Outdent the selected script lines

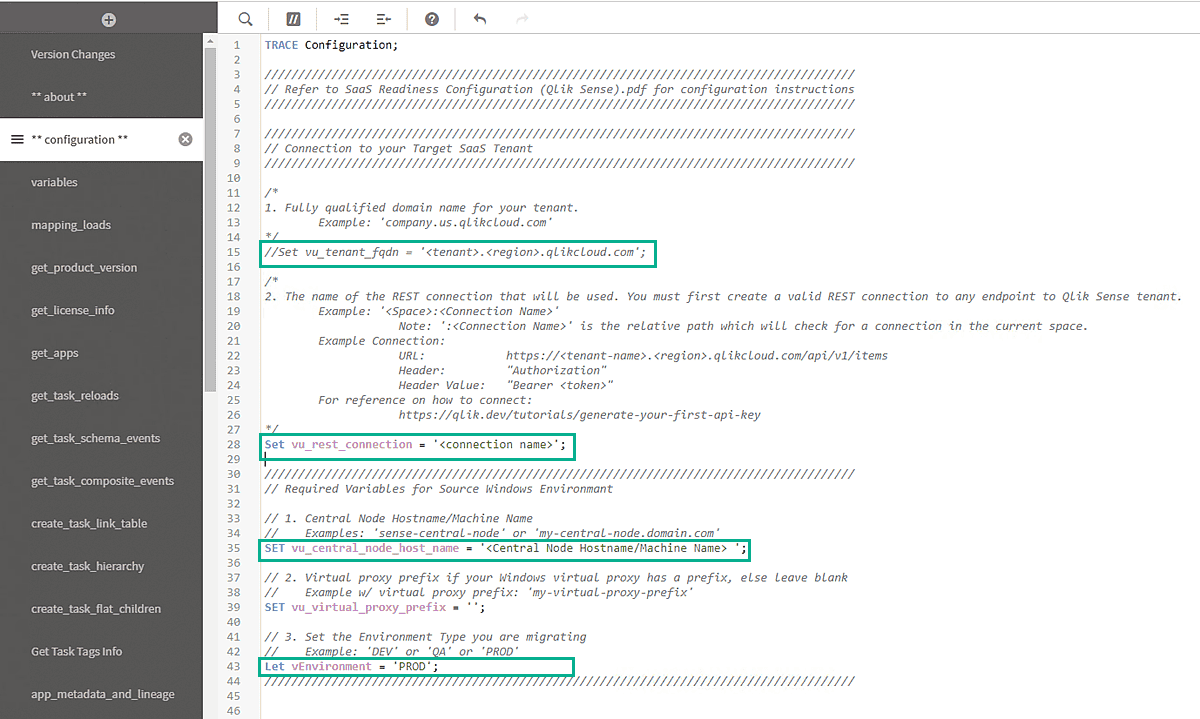pos(385,18)
